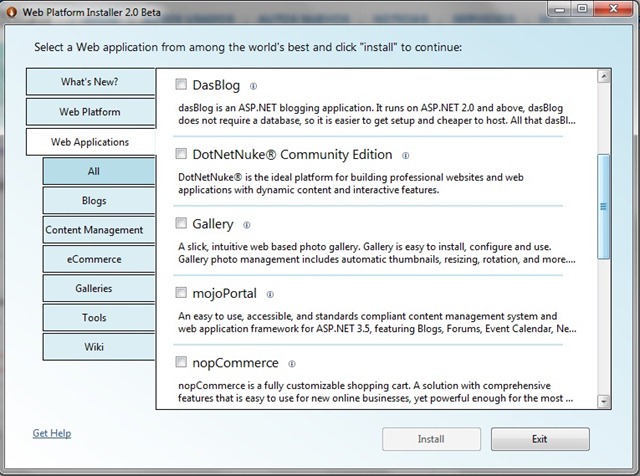Open the What's New? tab
This screenshot has width=640, height=476.
pyautogui.click(x=90, y=82)
